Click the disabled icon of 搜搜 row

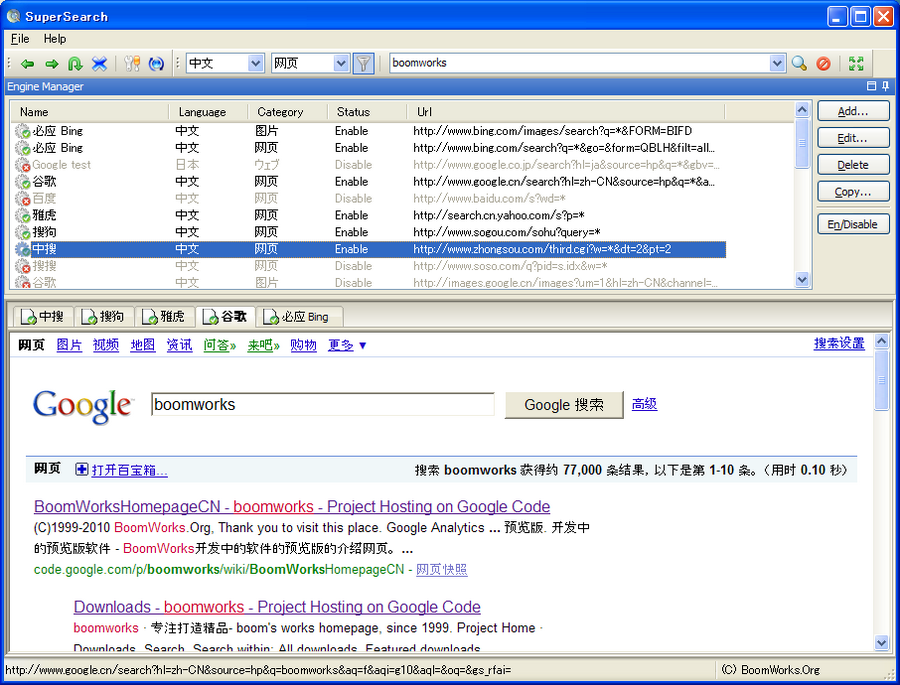(x=23, y=266)
